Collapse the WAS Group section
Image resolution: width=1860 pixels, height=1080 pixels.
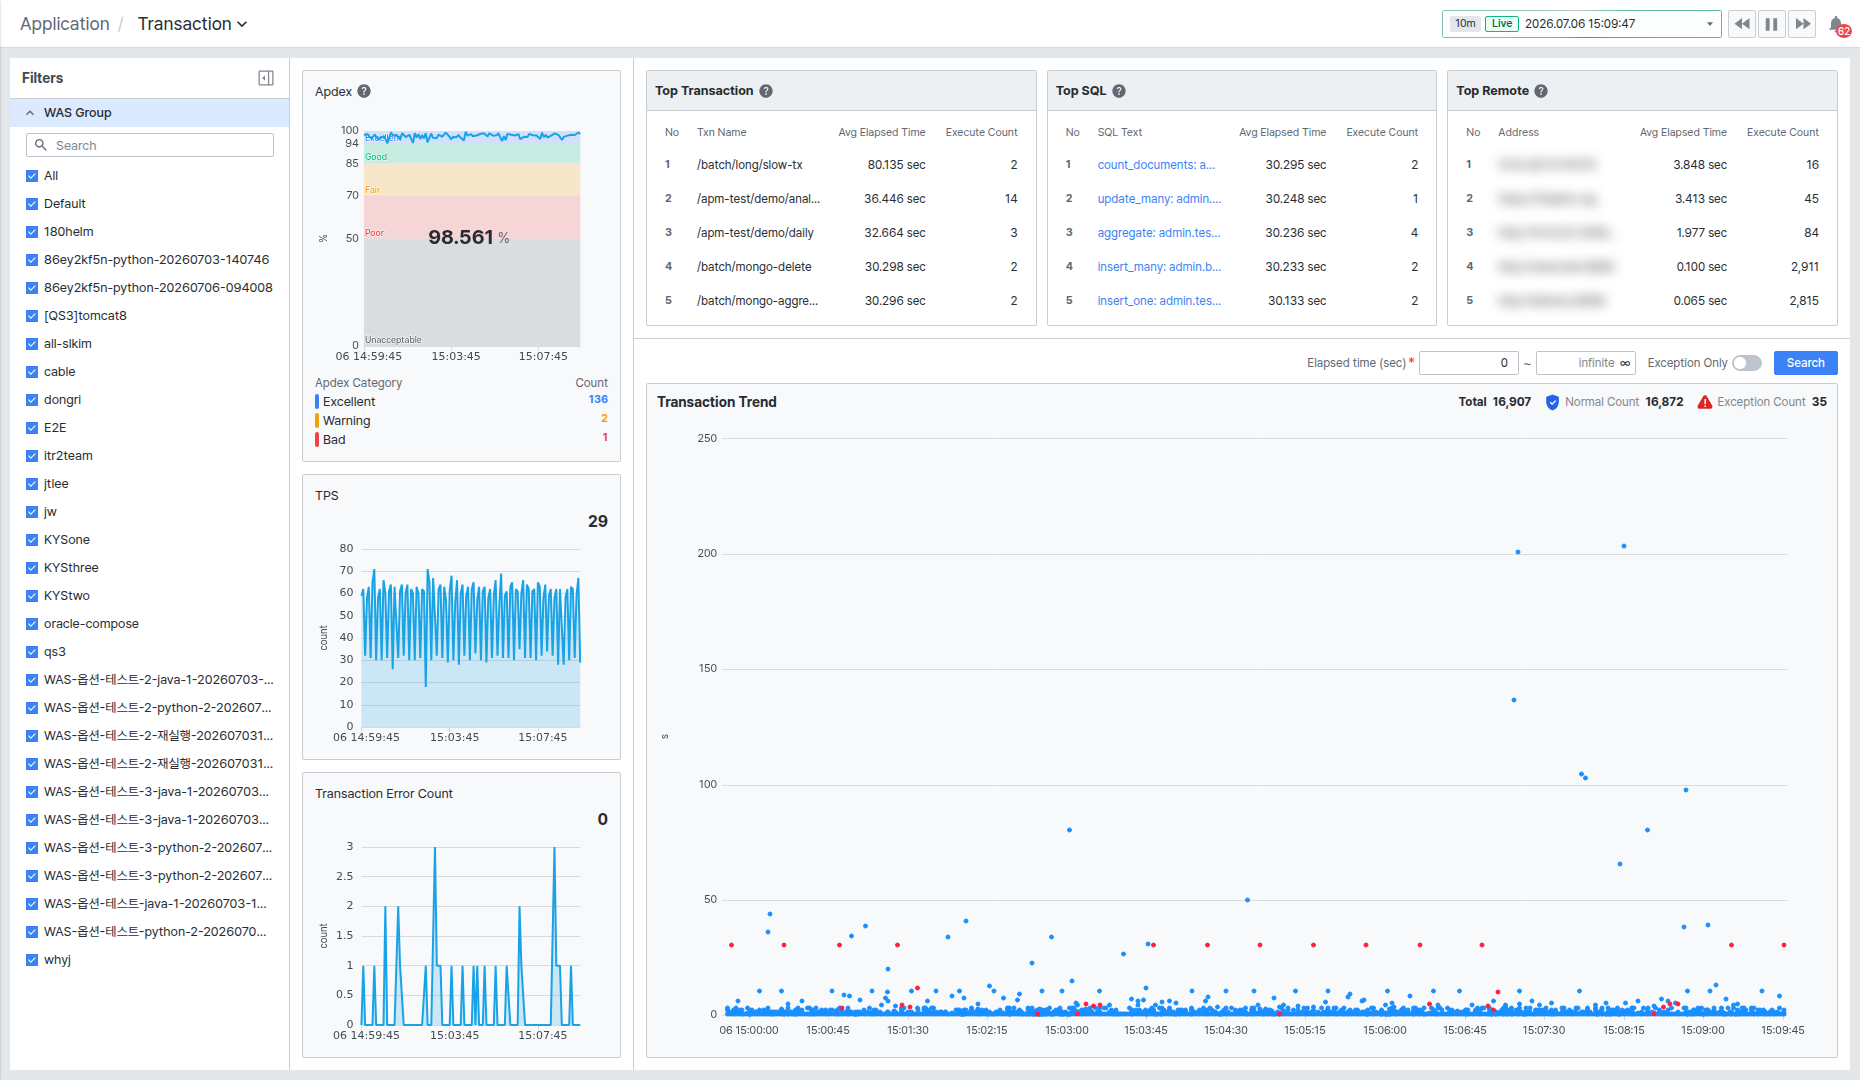(x=30, y=113)
